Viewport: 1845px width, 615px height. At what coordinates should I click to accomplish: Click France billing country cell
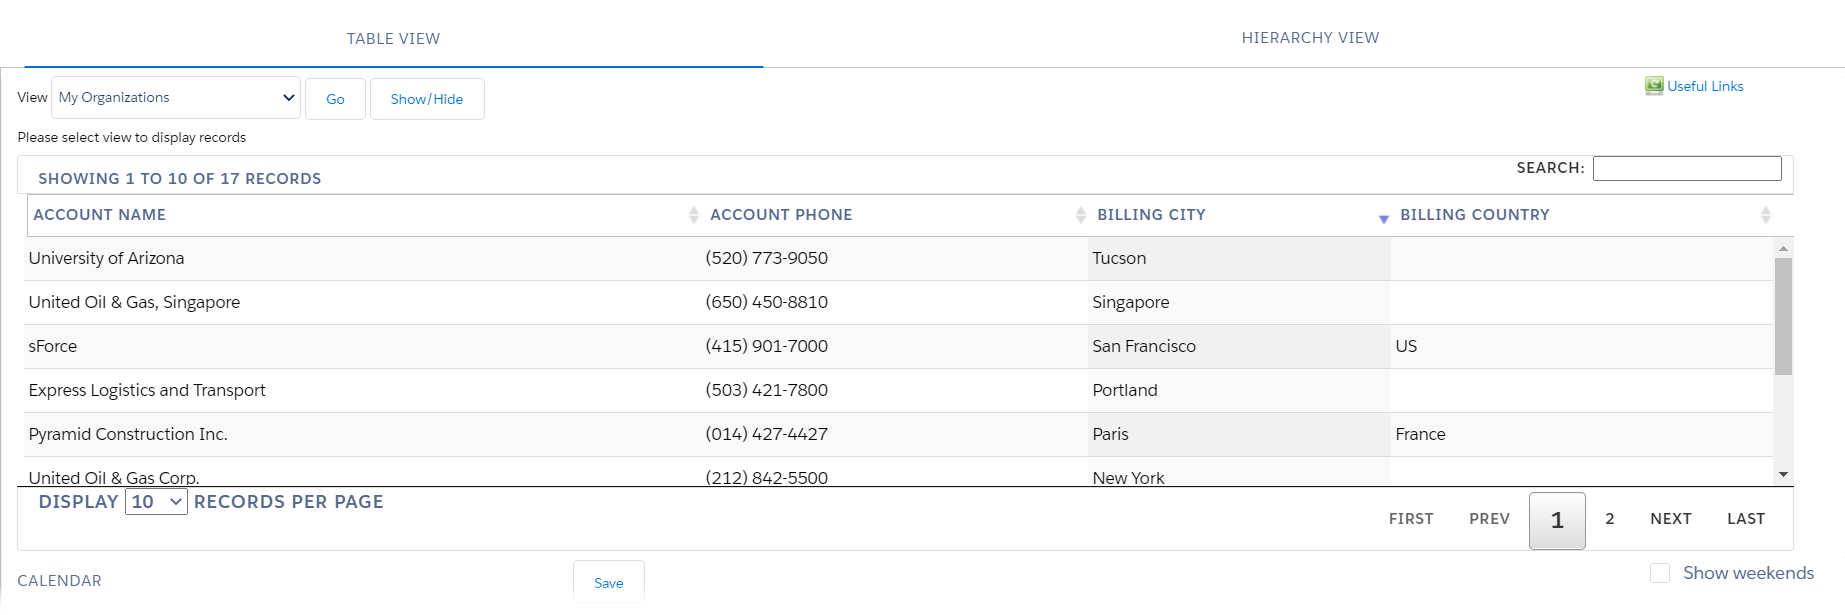[x=1582, y=434]
